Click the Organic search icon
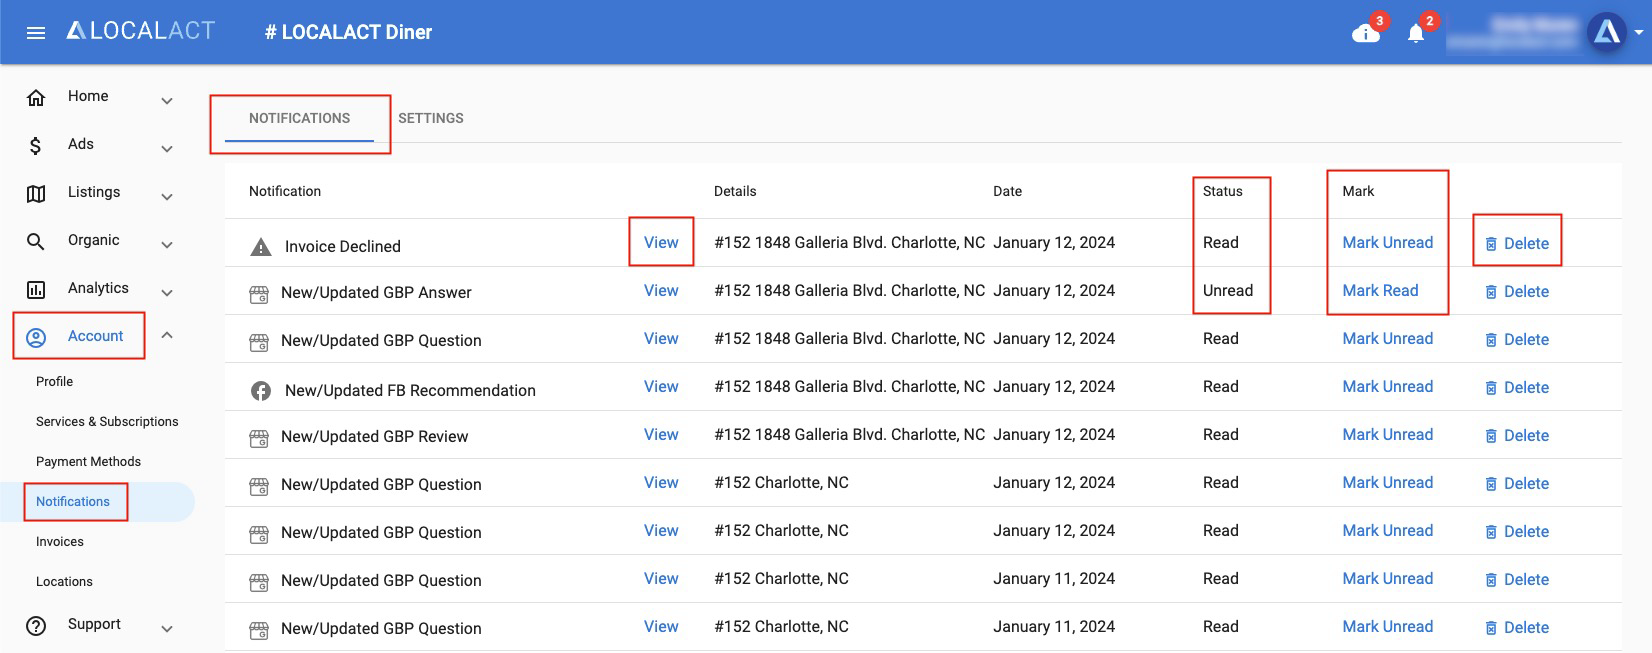 pos(36,242)
